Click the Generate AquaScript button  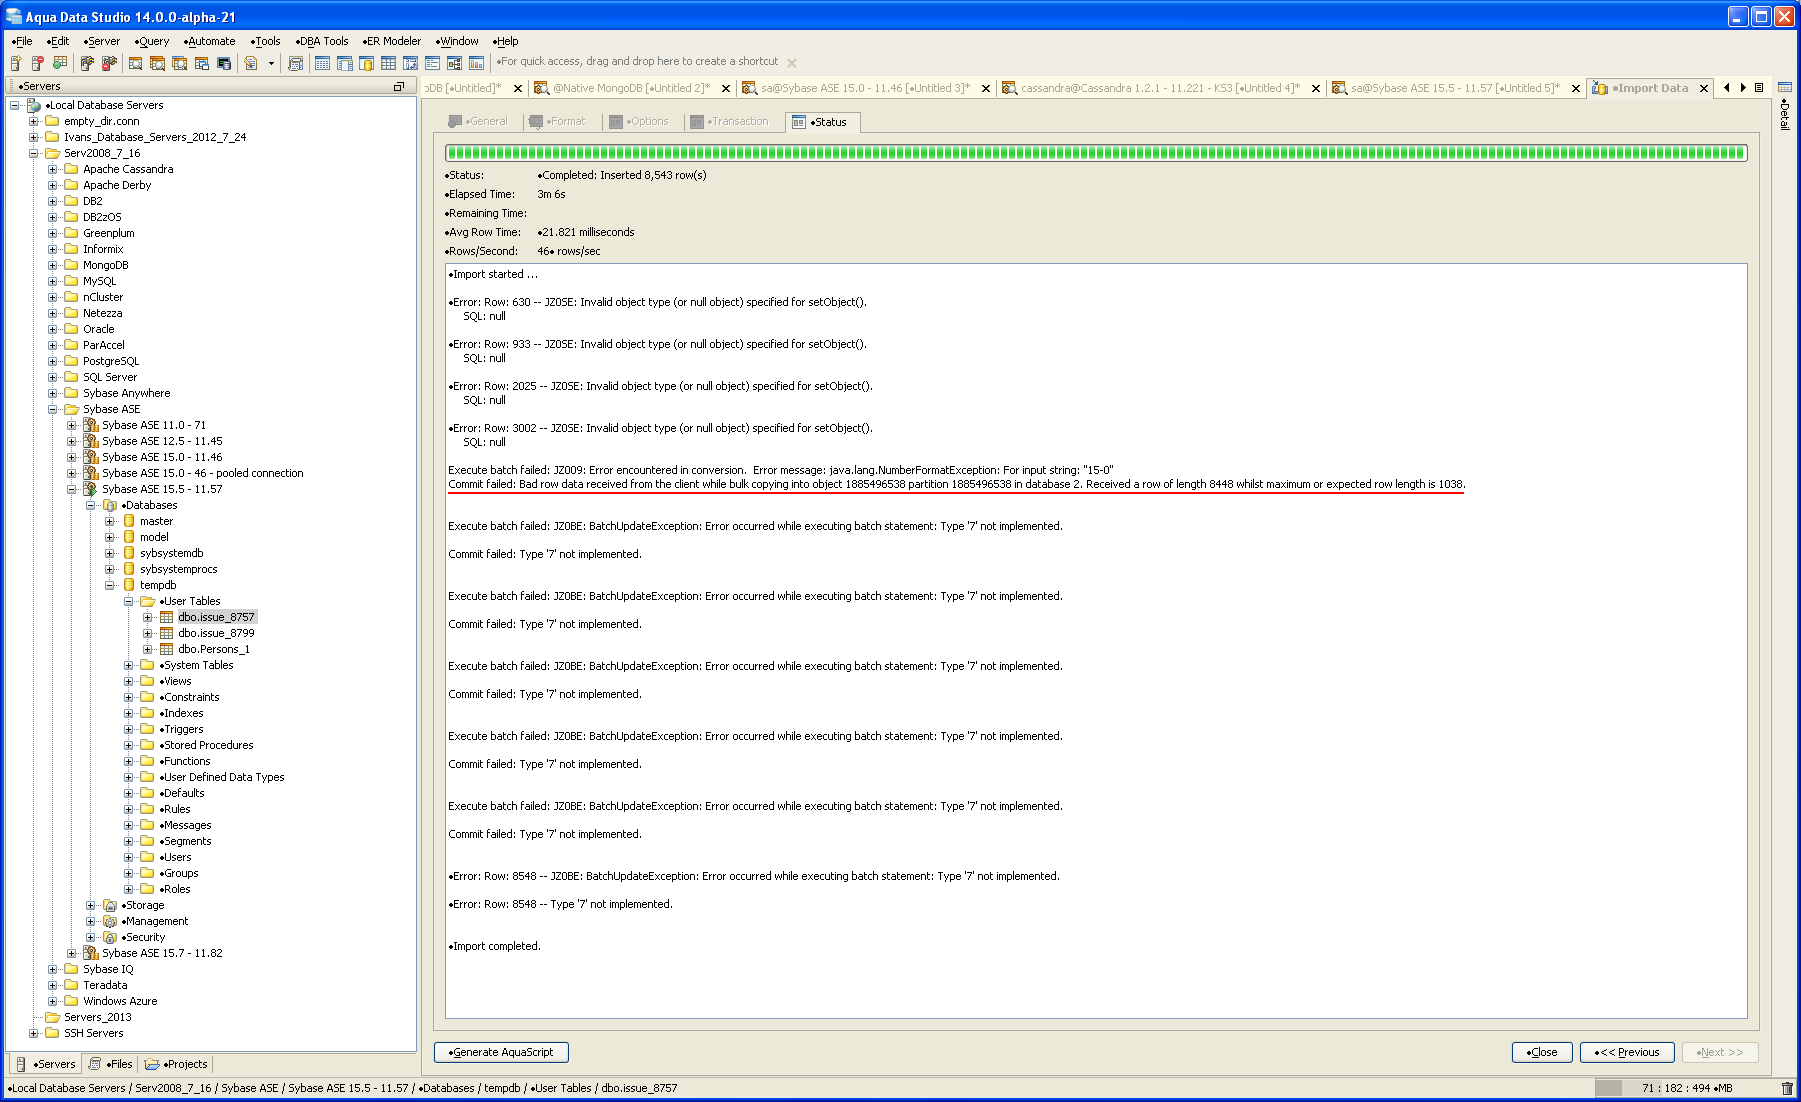click(x=501, y=1052)
